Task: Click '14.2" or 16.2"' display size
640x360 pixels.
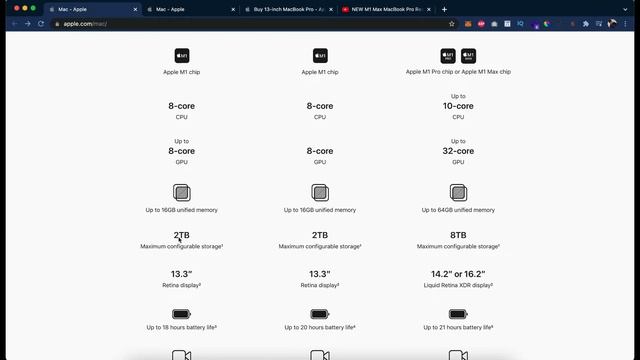Action: tap(458, 274)
